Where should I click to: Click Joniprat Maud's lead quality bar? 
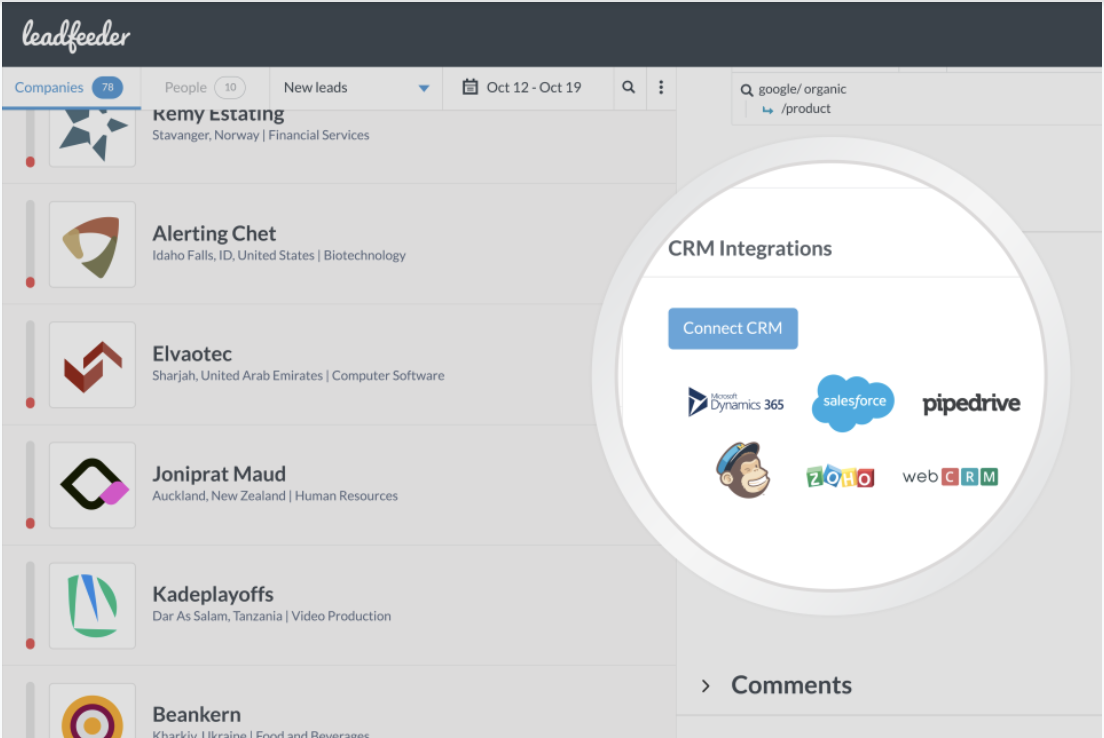tap(30, 485)
